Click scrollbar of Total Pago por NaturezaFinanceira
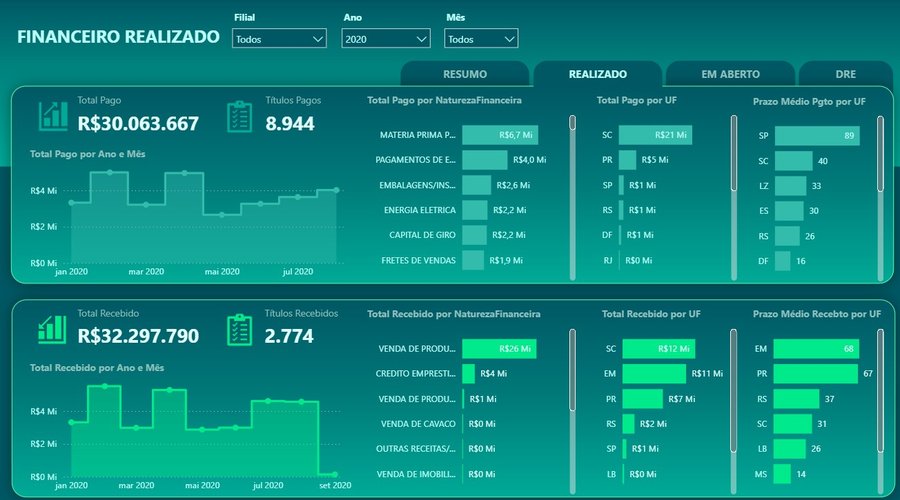This screenshot has height=500, width=900. point(572,197)
